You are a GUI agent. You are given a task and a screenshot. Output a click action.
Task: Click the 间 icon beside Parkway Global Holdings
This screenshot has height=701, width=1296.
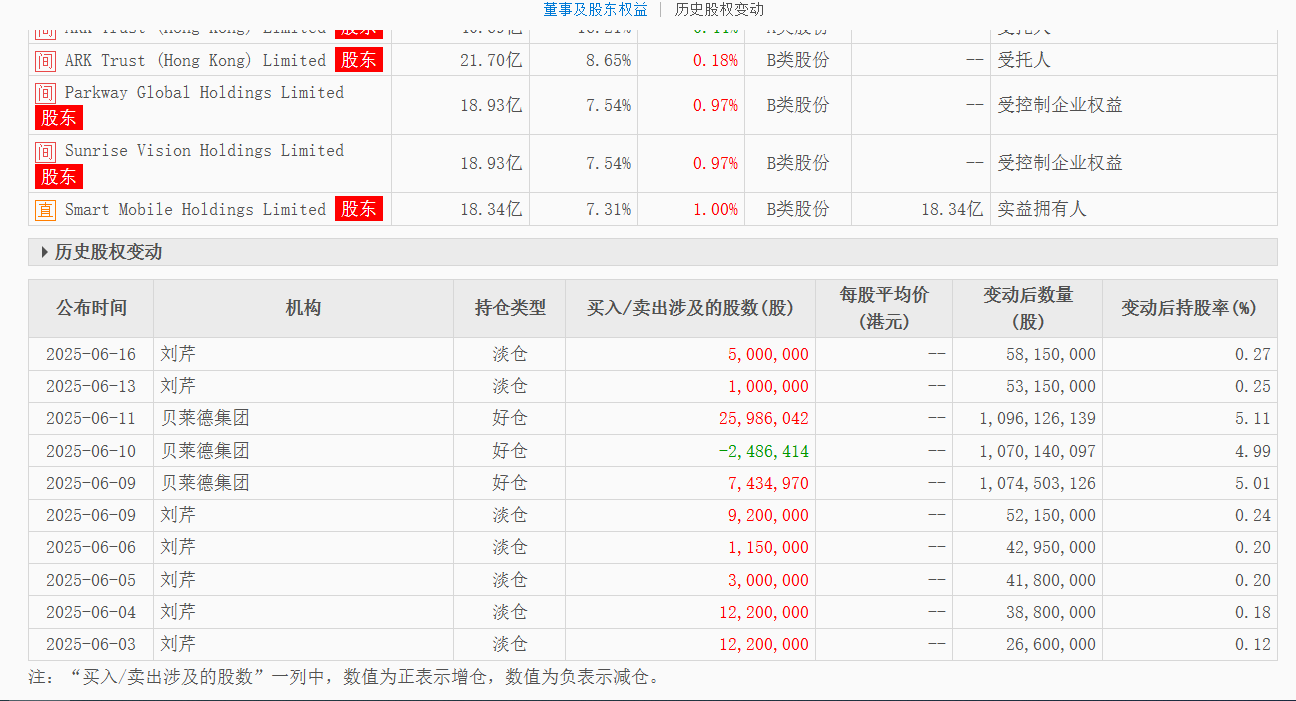pyautogui.click(x=46, y=93)
